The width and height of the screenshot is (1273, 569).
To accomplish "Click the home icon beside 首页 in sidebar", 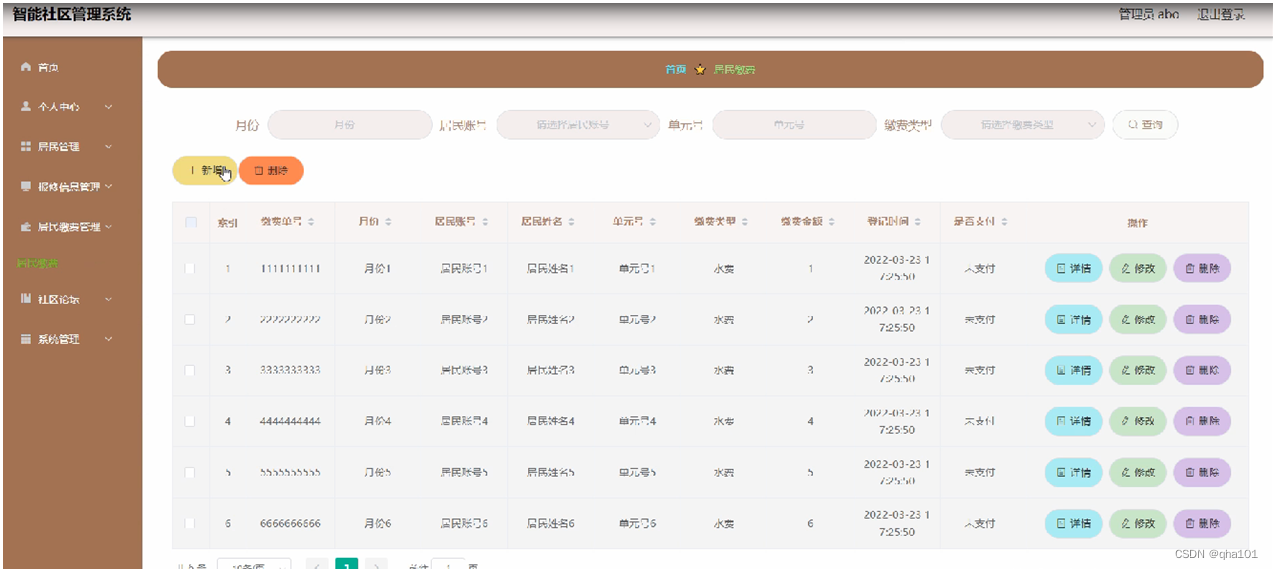I will (27, 68).
